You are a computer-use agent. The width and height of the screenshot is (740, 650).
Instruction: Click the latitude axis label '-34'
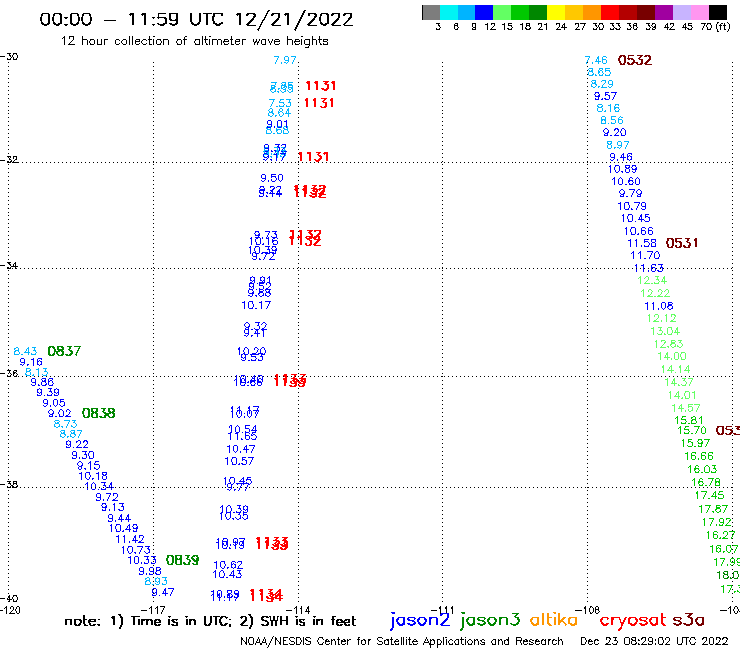coord(9,265)
